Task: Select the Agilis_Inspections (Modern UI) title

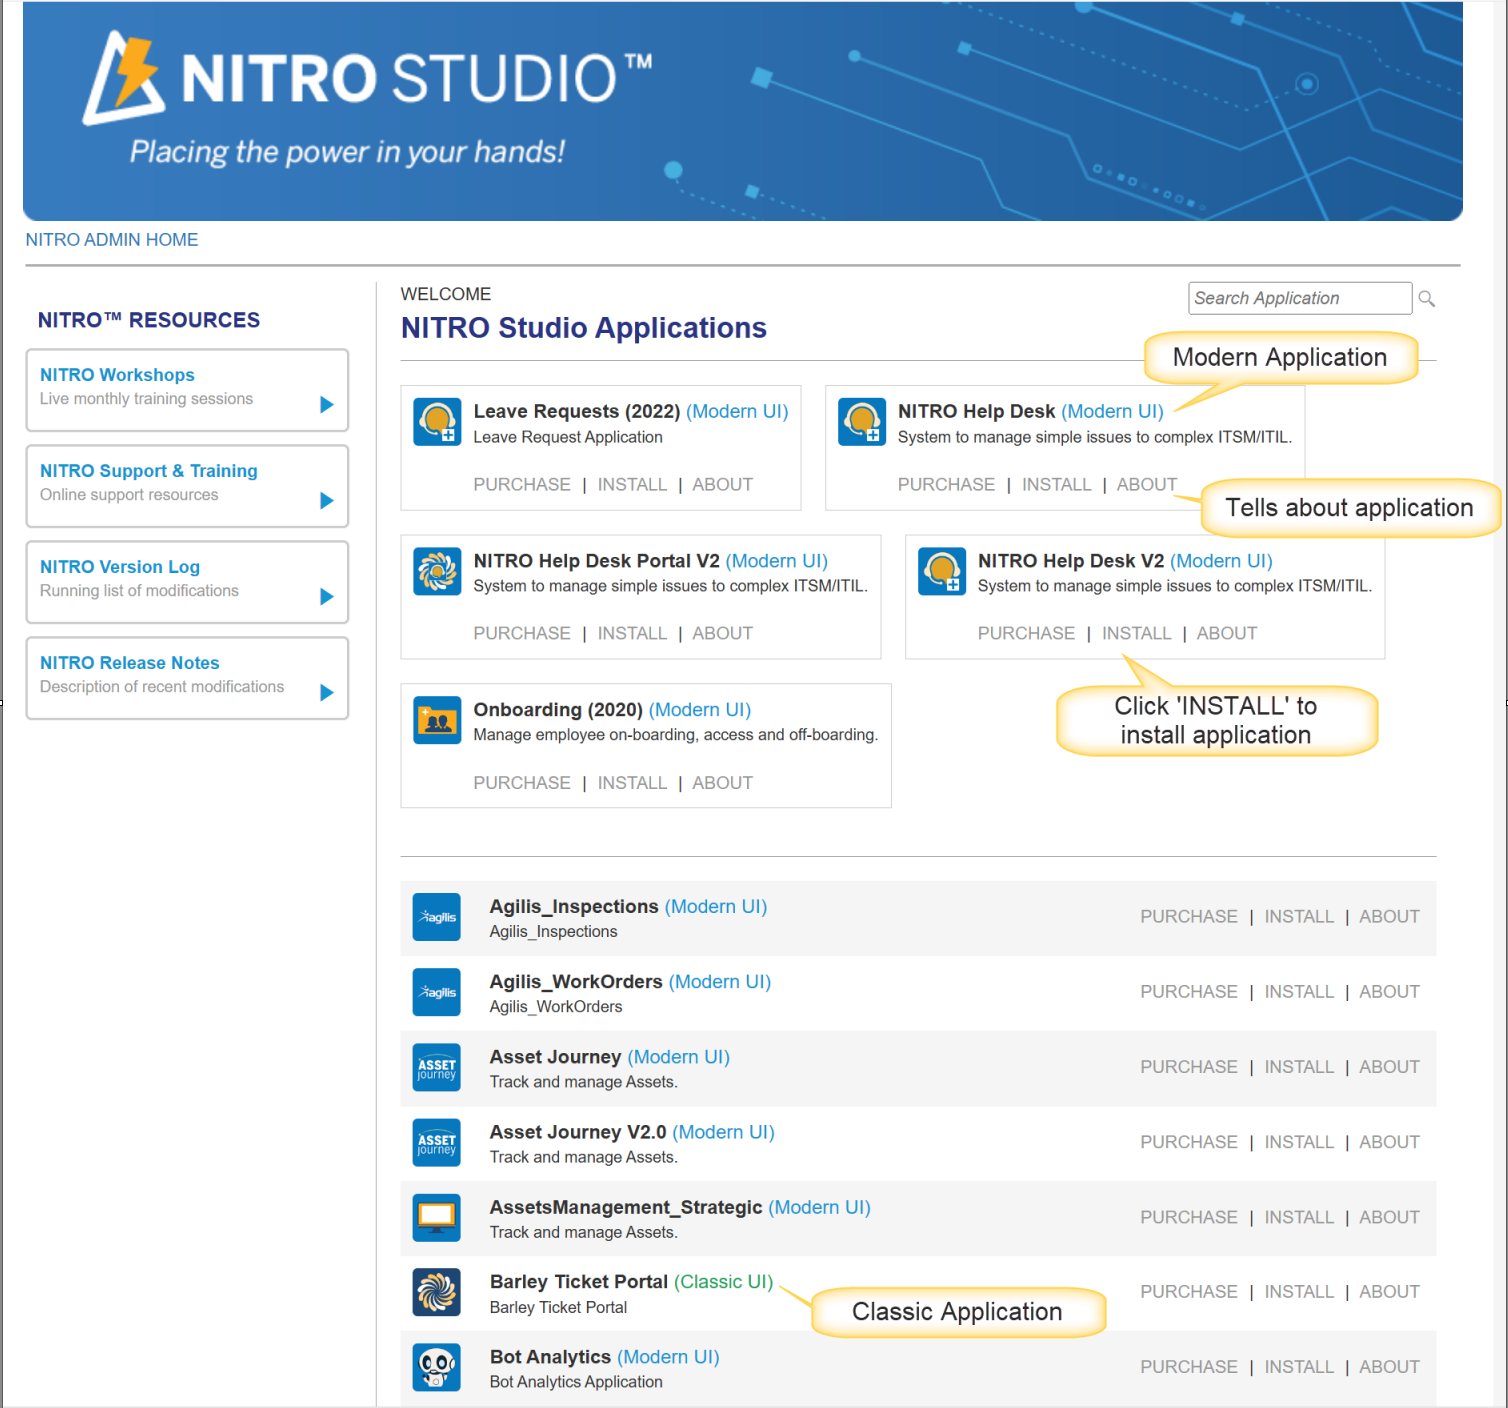Action: [x=628, y=907]
